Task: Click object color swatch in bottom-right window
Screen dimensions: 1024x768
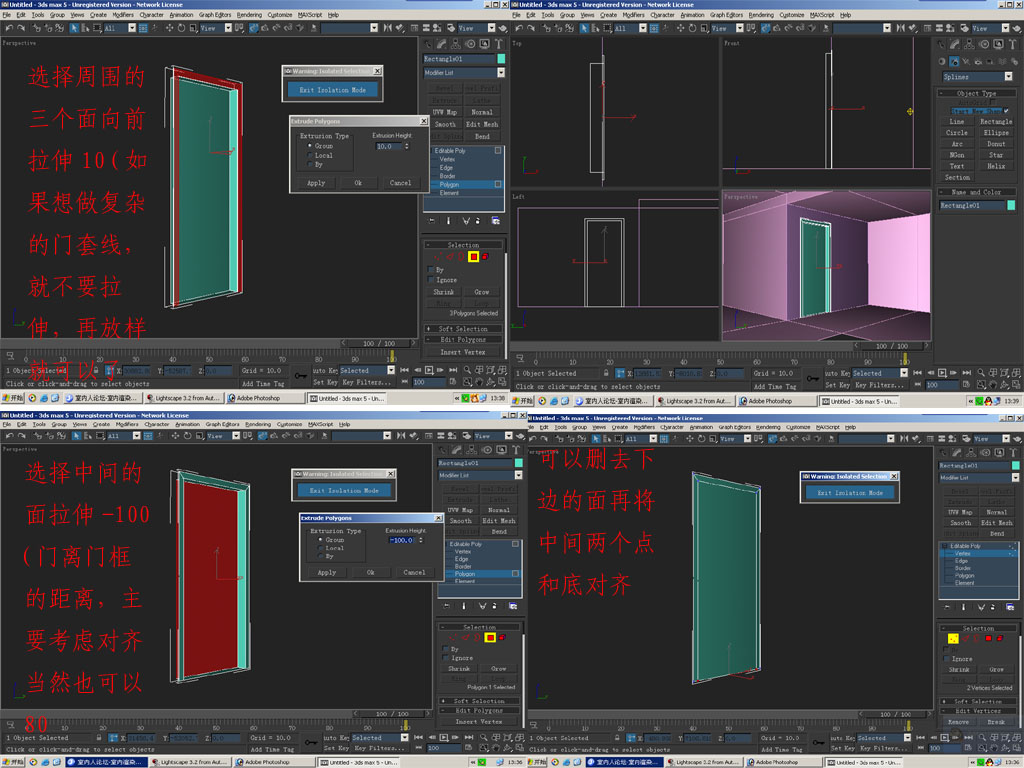Action: [x=1016, y=466]
